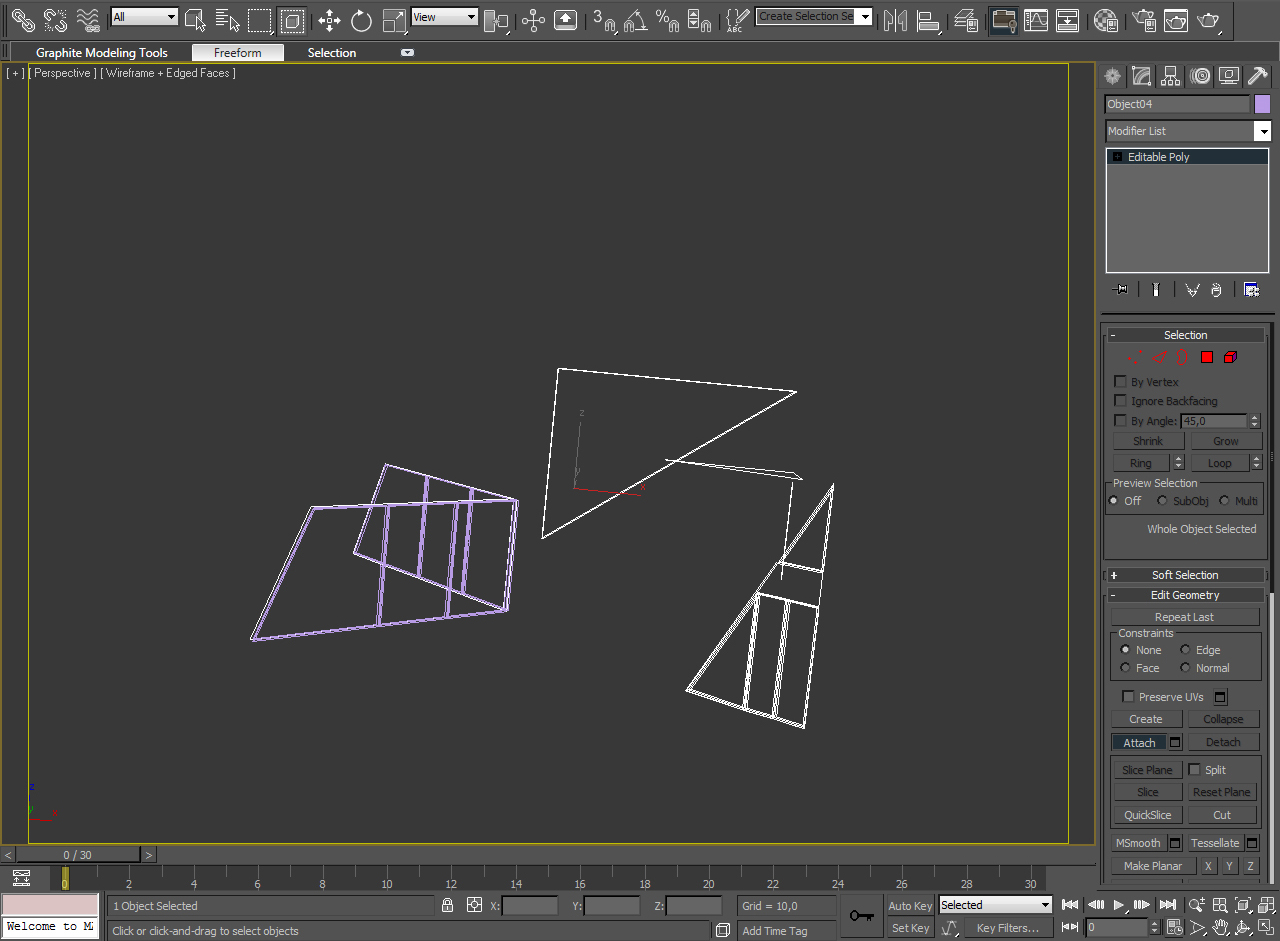Expand the Soft Selection rollout
This screenshot has height=941, width=1280.
(1185, 575)
